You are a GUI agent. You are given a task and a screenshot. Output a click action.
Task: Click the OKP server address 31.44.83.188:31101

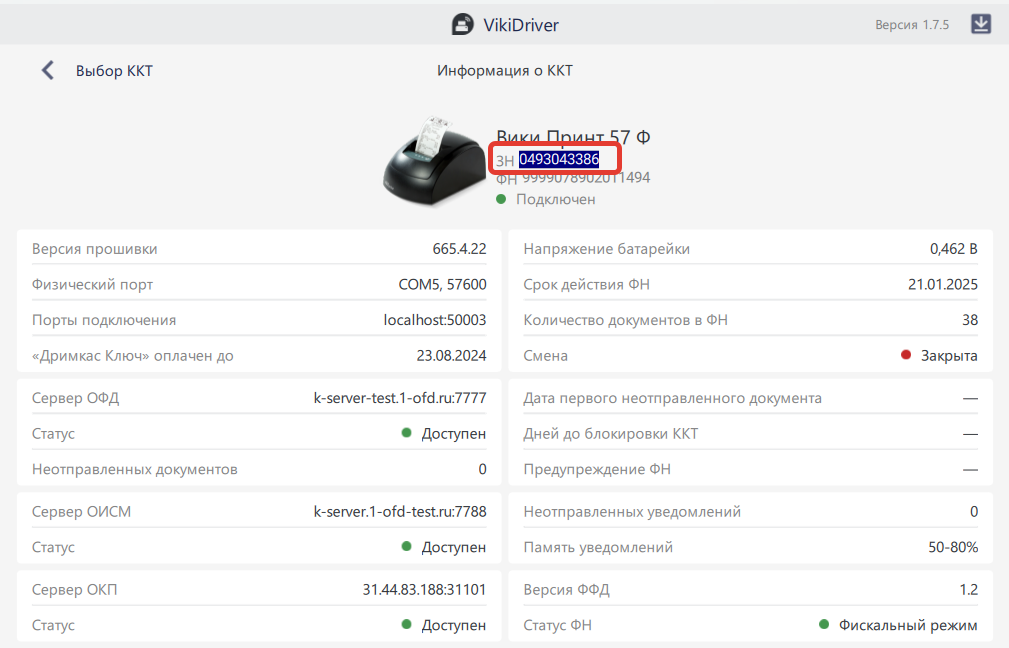pos(424,589)
